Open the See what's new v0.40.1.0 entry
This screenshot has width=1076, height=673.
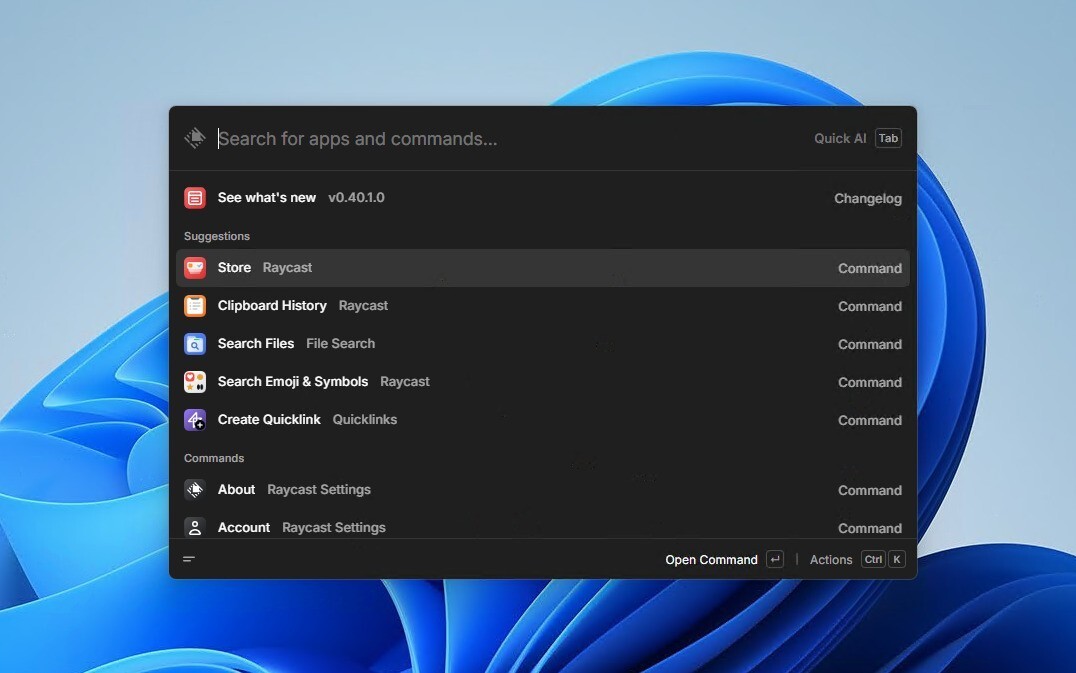tap(542, 198)
